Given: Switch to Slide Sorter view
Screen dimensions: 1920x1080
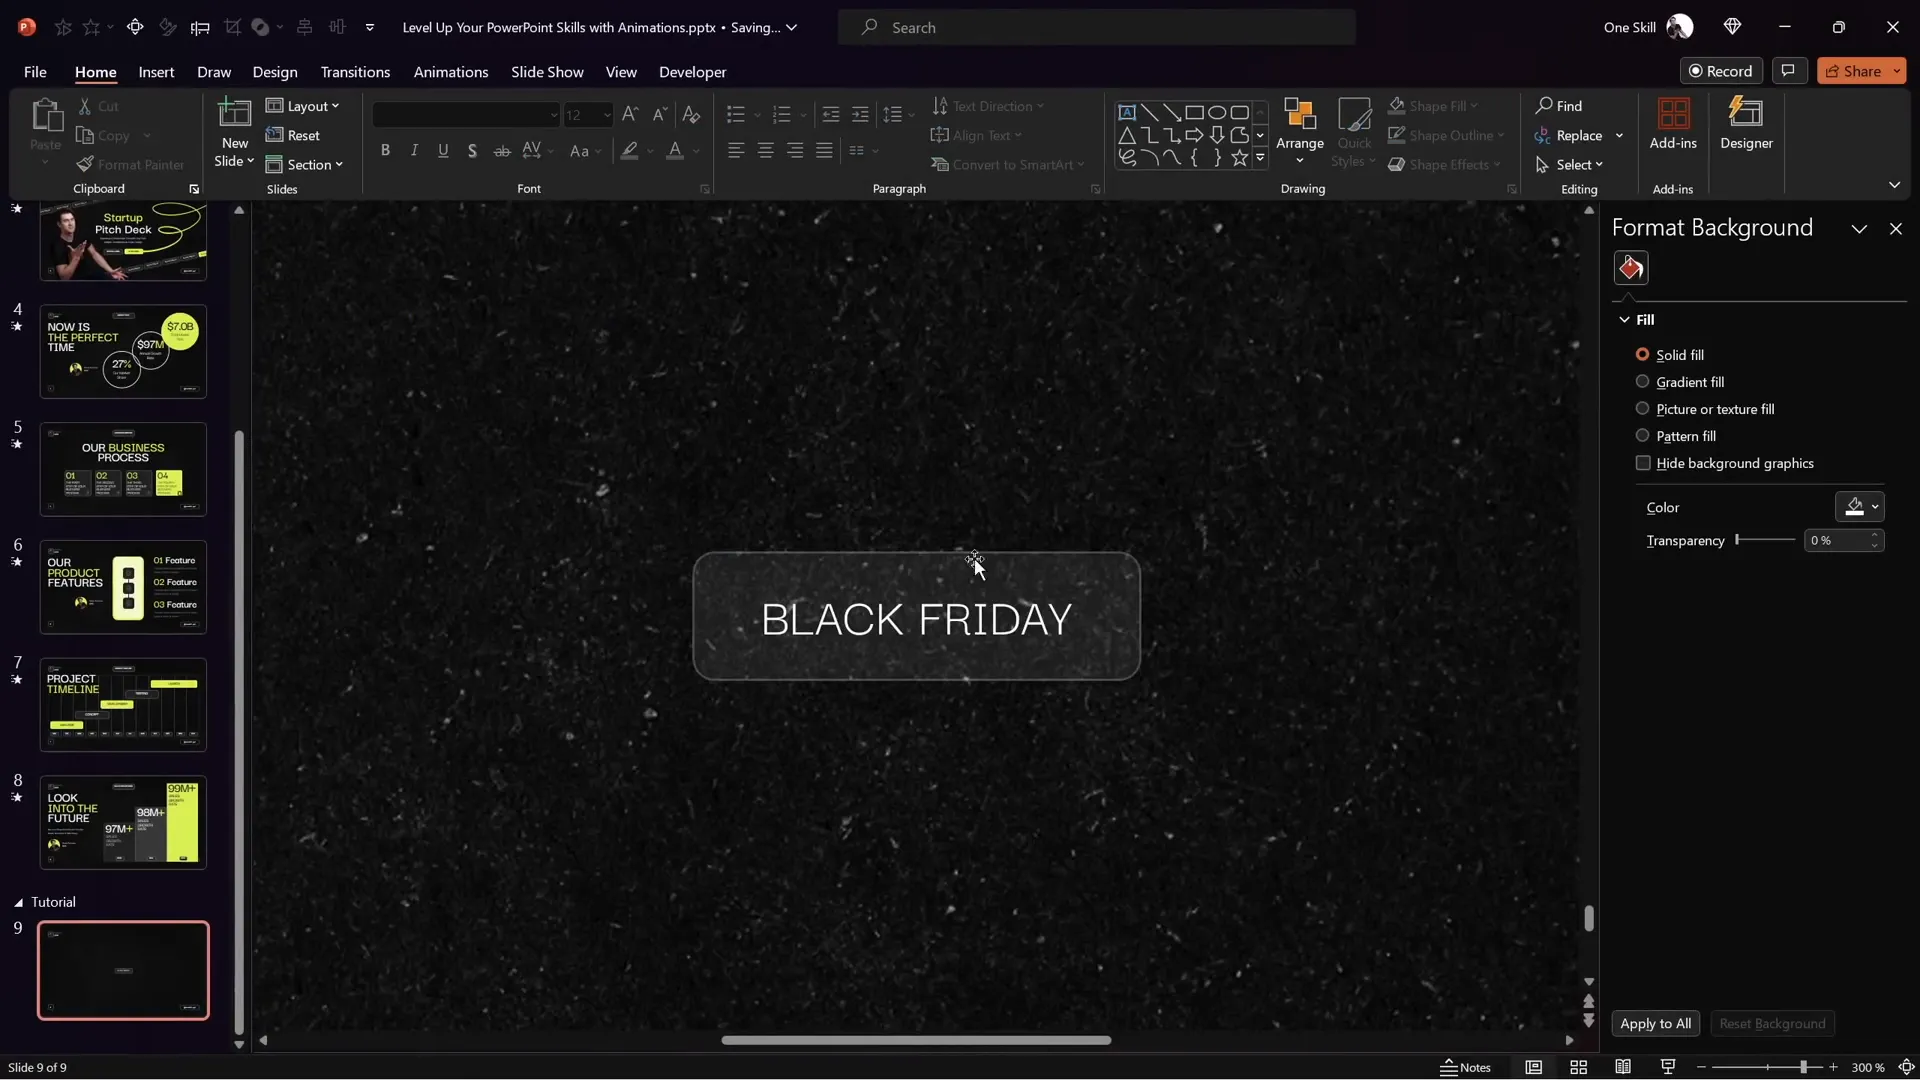Looking at the screenshot, I should (1579, 1067).
